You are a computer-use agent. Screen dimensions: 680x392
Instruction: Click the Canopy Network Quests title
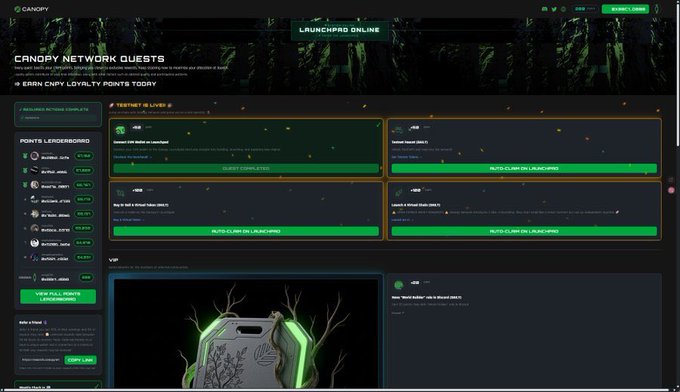pos(89,59)
